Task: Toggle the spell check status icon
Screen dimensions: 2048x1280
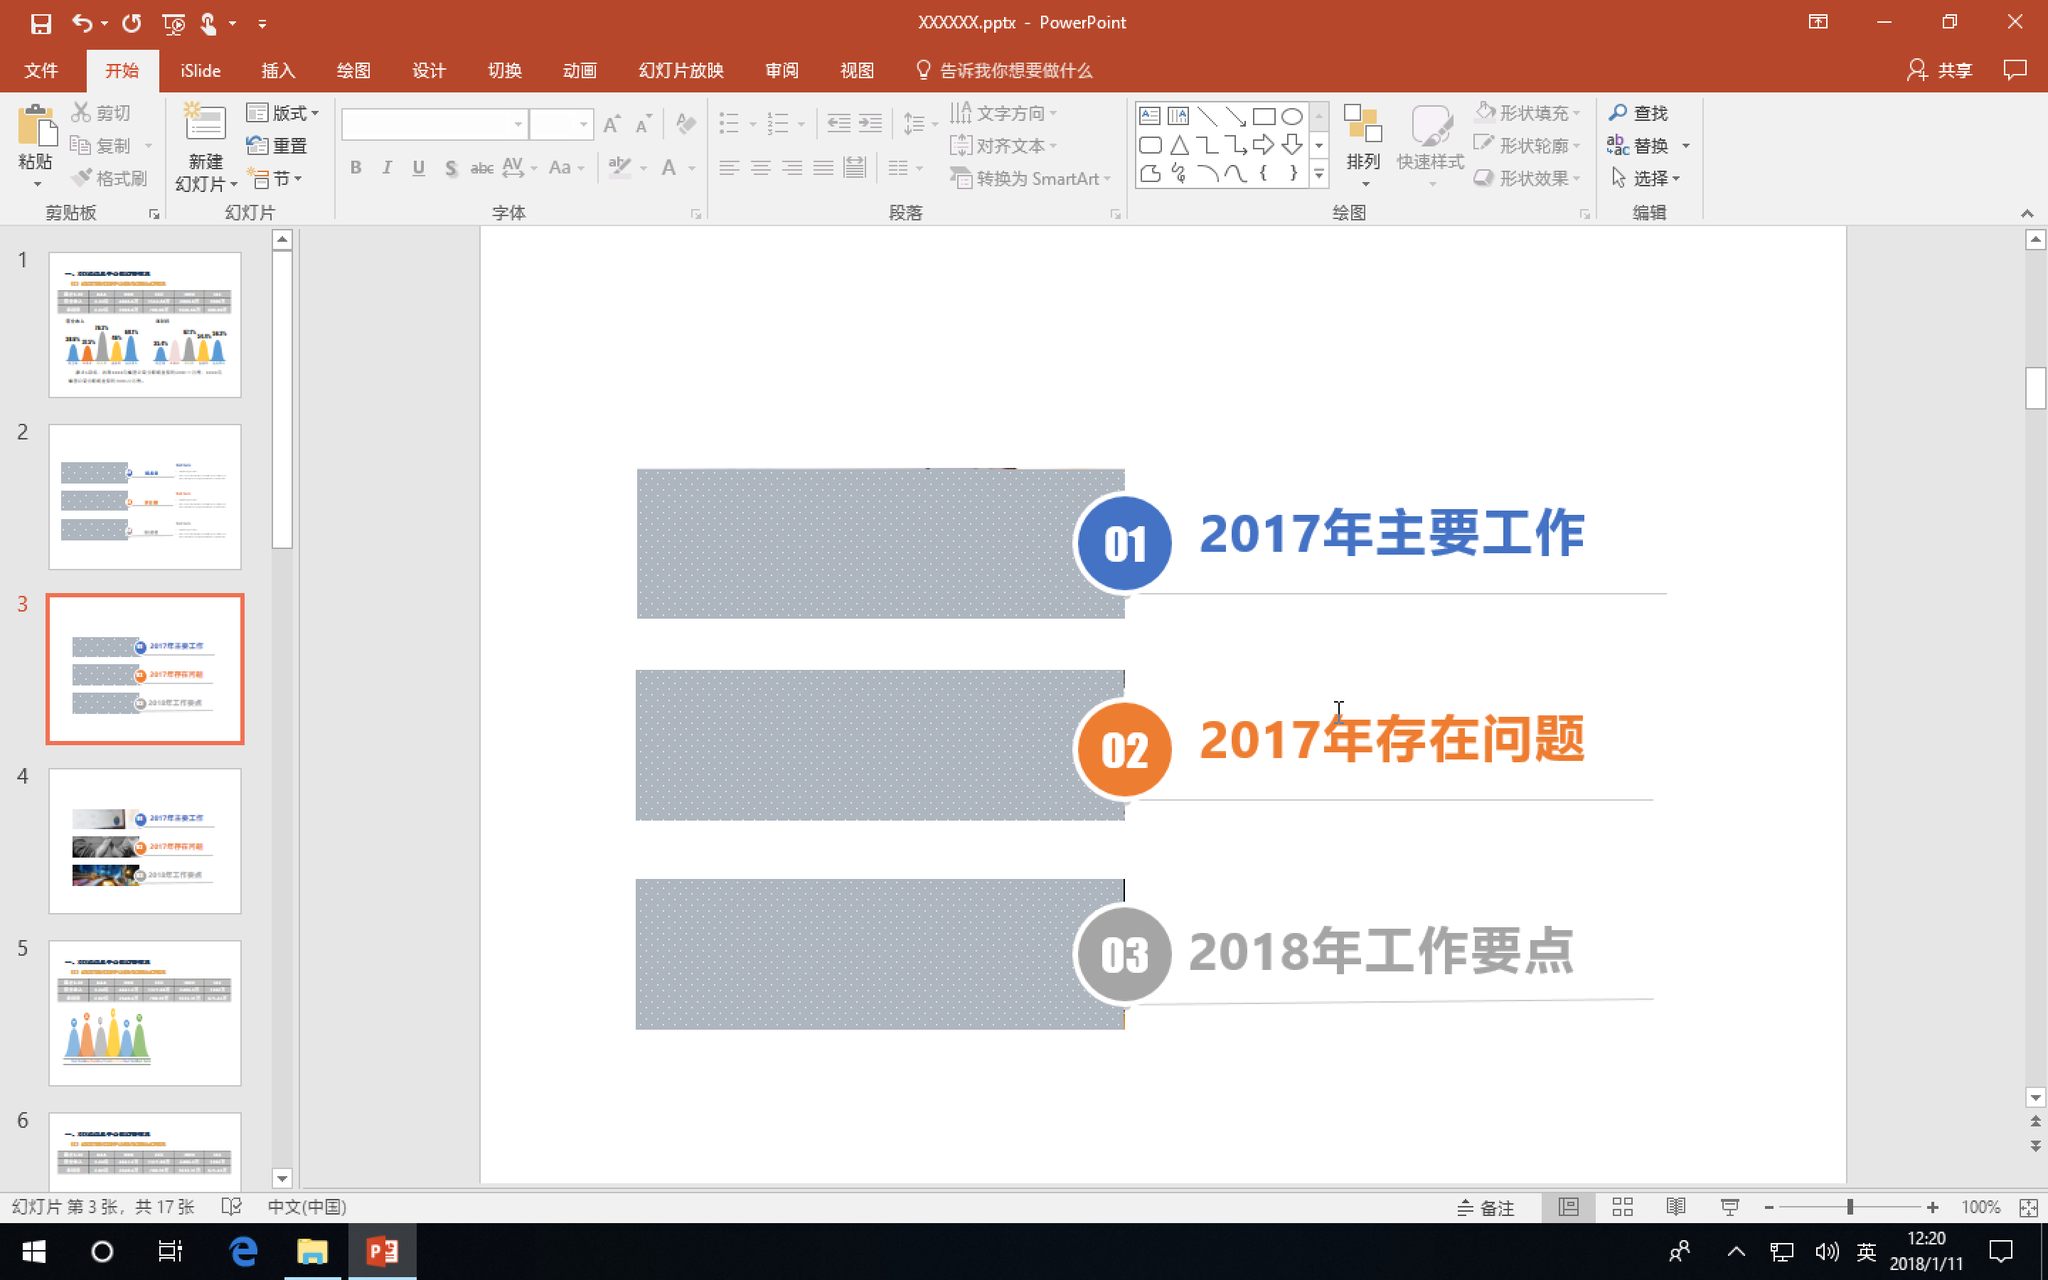Action: [231, 1207]
